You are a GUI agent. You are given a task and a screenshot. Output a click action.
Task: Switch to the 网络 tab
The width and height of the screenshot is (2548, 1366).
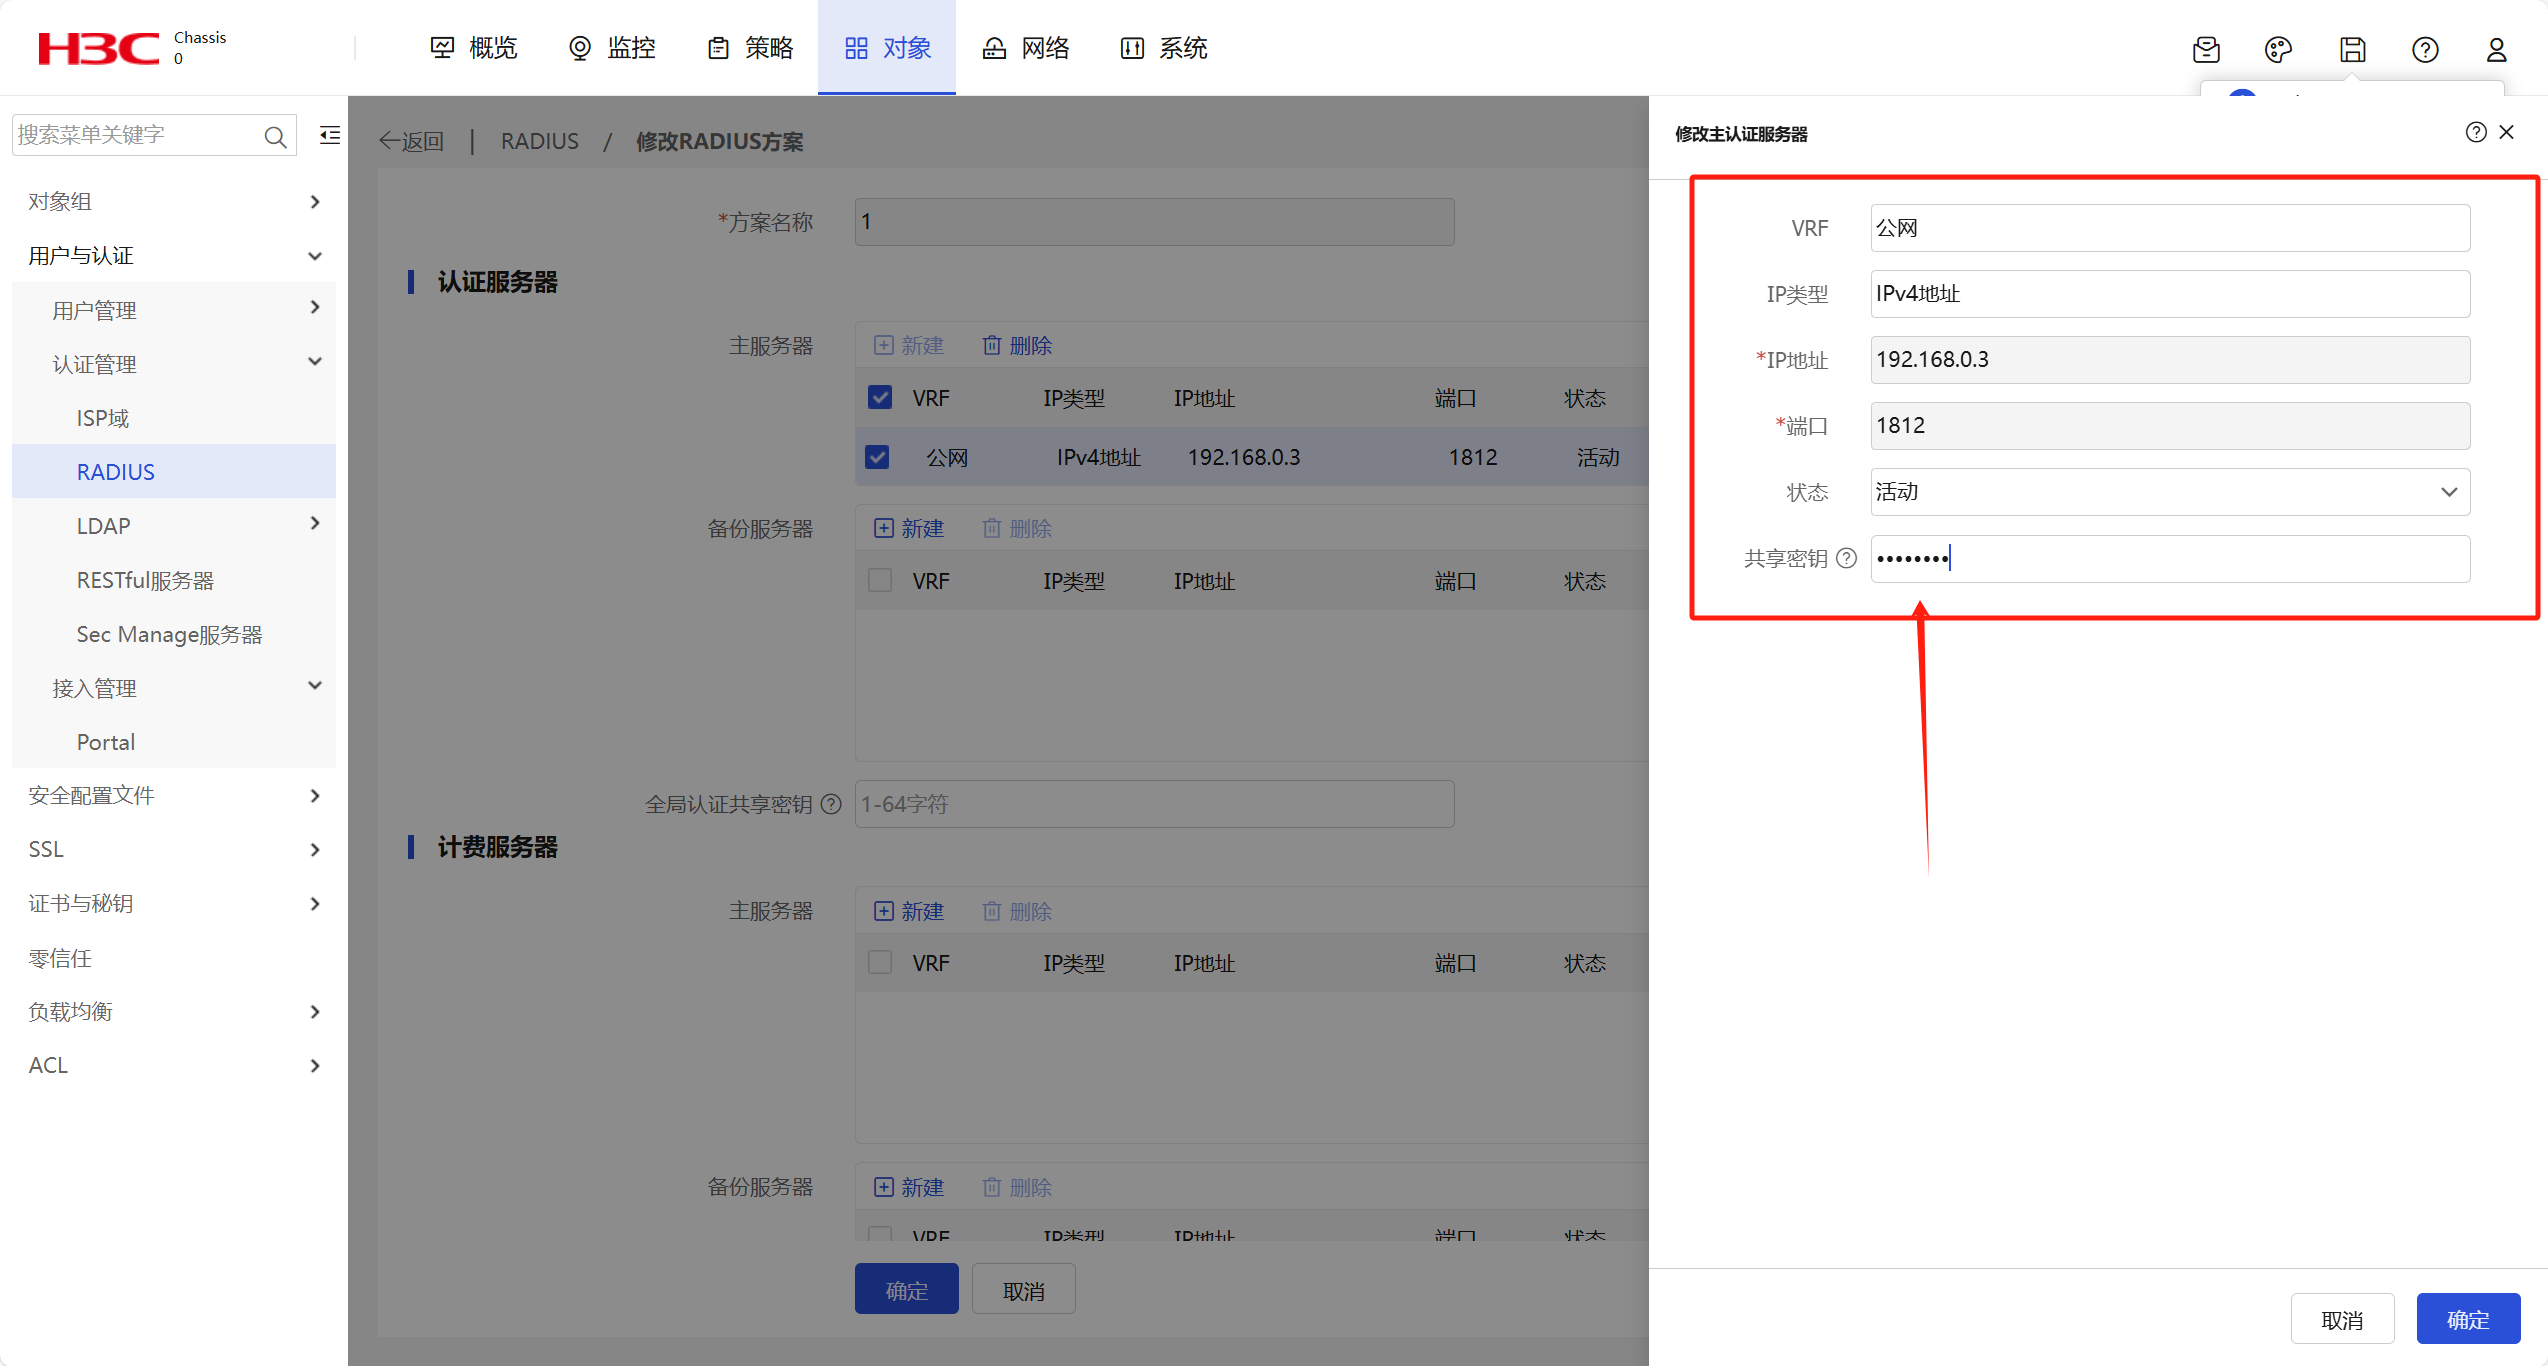pos(1025,47)
